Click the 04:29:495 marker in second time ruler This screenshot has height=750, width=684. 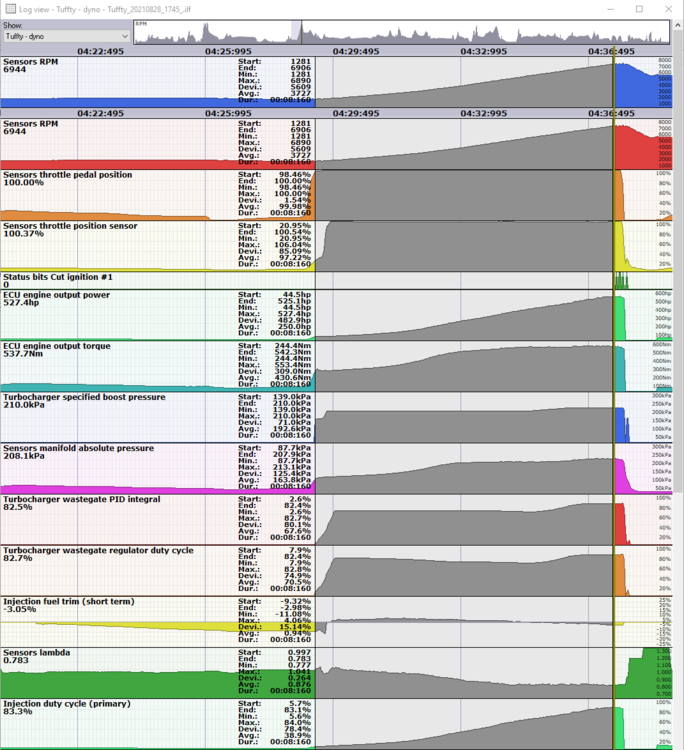356,114
